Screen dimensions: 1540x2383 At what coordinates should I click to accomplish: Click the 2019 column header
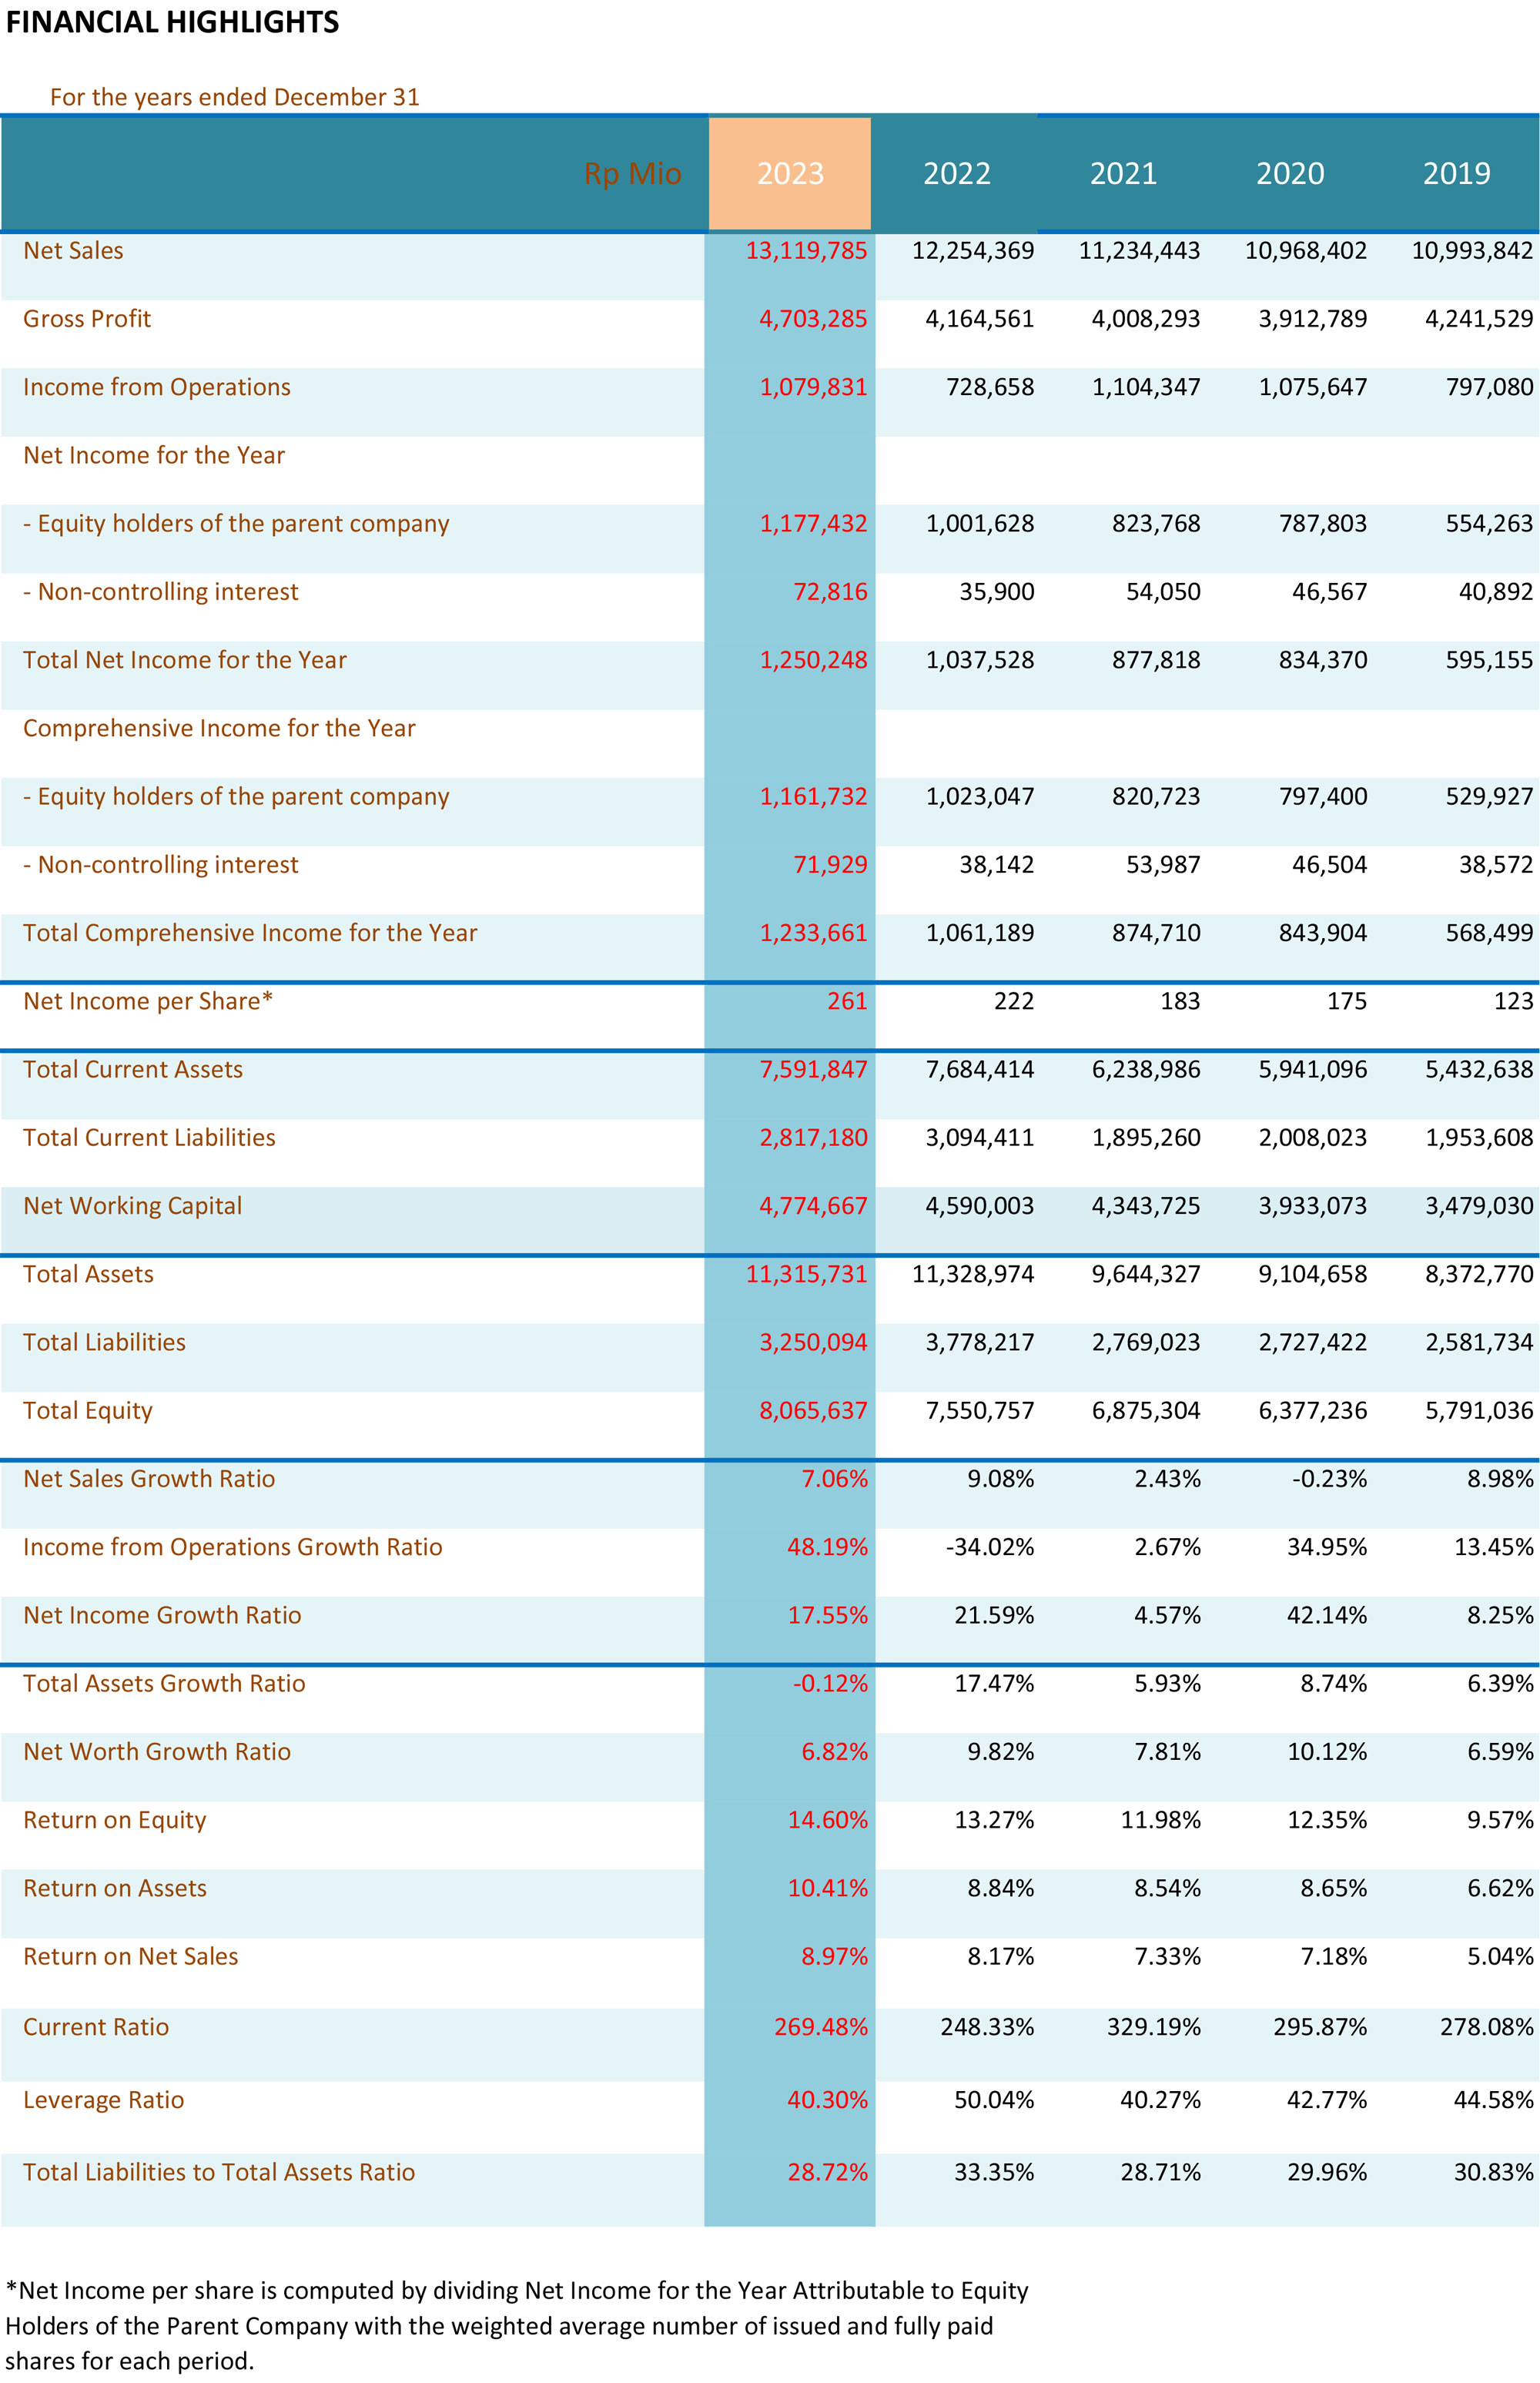tap(1456, 173)
